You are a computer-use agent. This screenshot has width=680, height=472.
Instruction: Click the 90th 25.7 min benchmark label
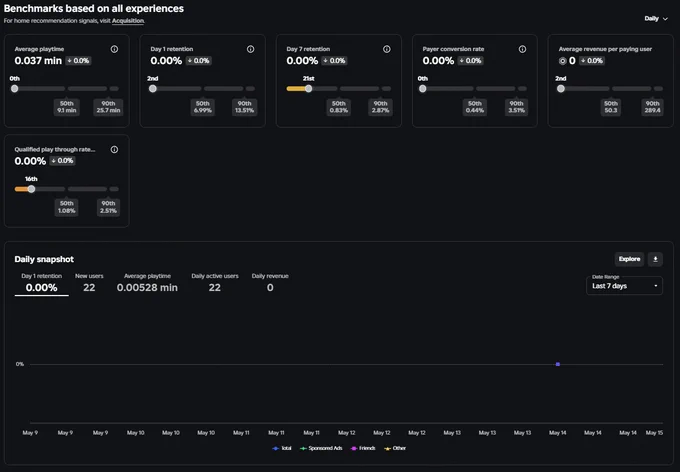coord(108,107)
